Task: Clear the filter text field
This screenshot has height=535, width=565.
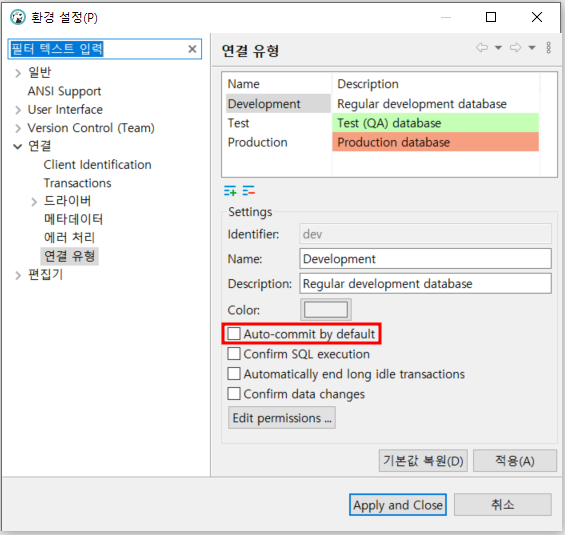Action: tap(192, 49)
